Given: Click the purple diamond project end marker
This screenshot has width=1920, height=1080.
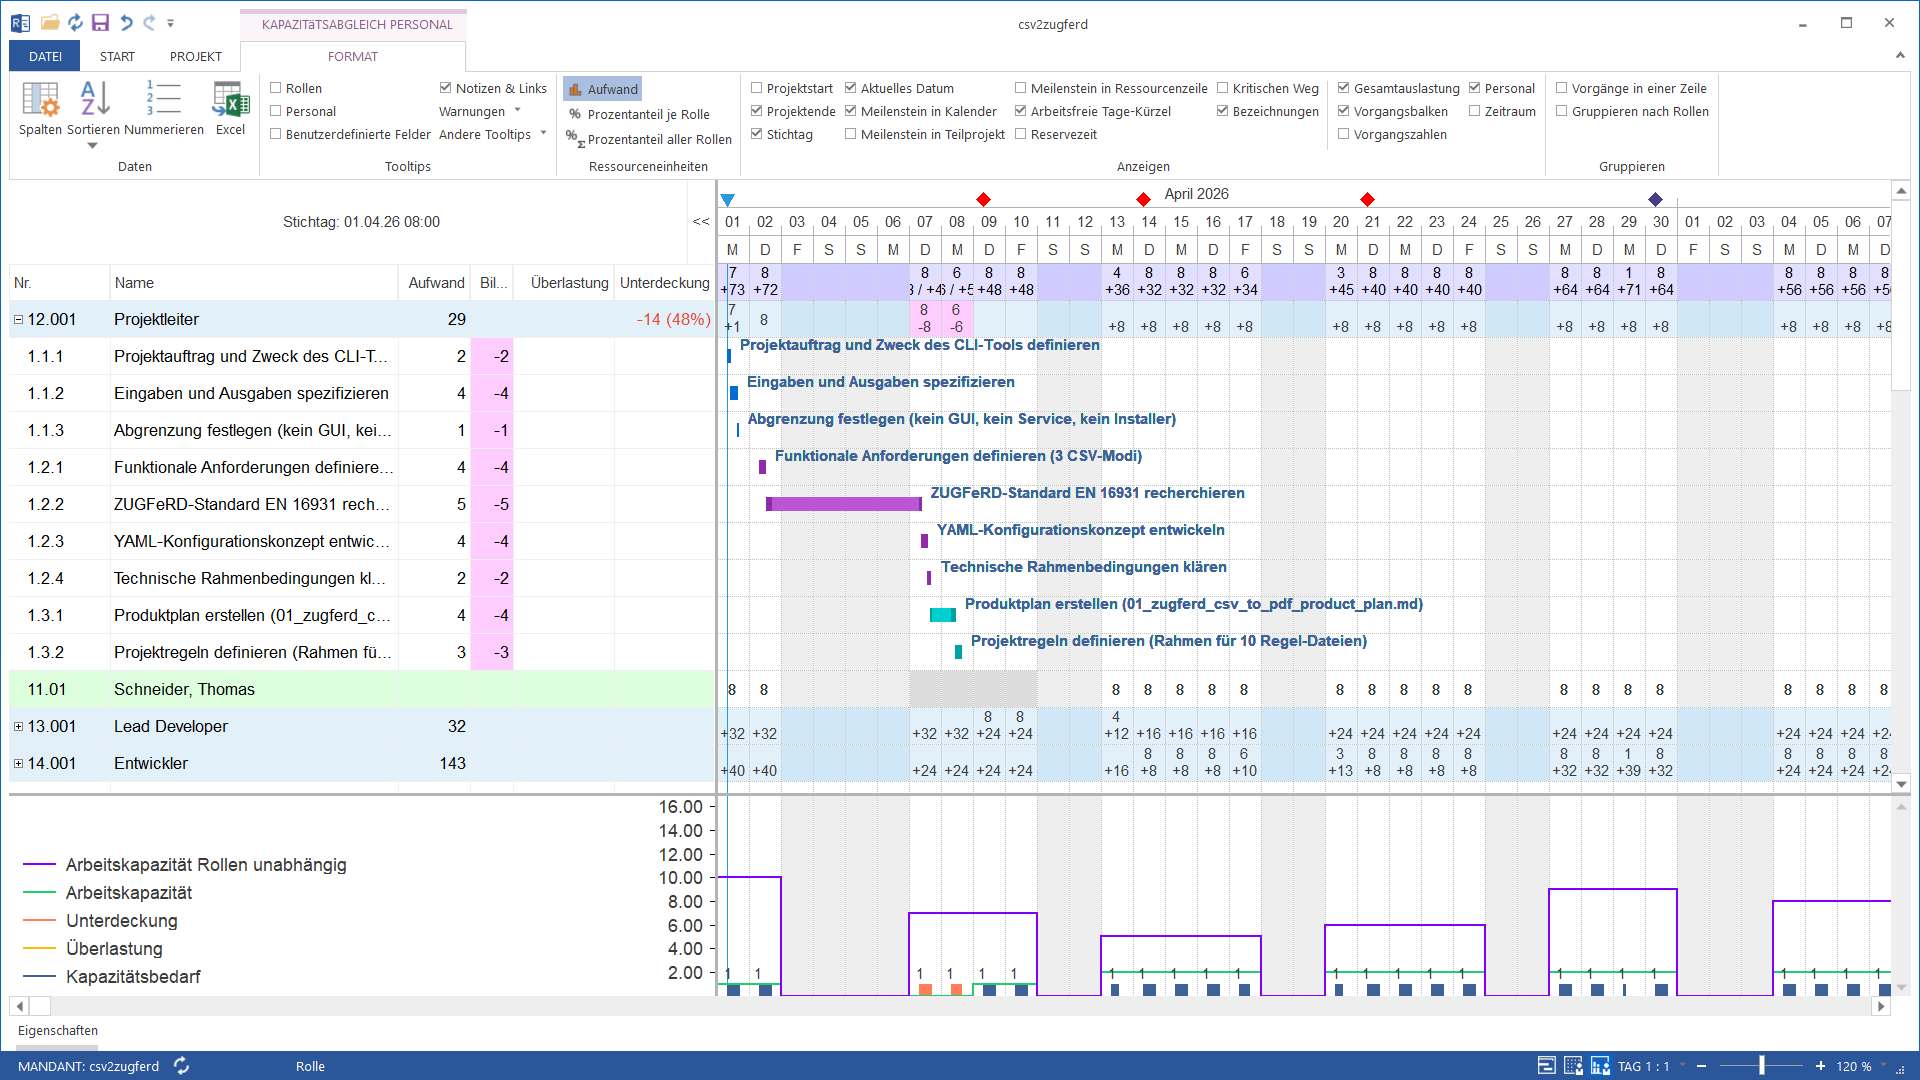Looking at the screenshot, I should click(x=1656, y=200).
